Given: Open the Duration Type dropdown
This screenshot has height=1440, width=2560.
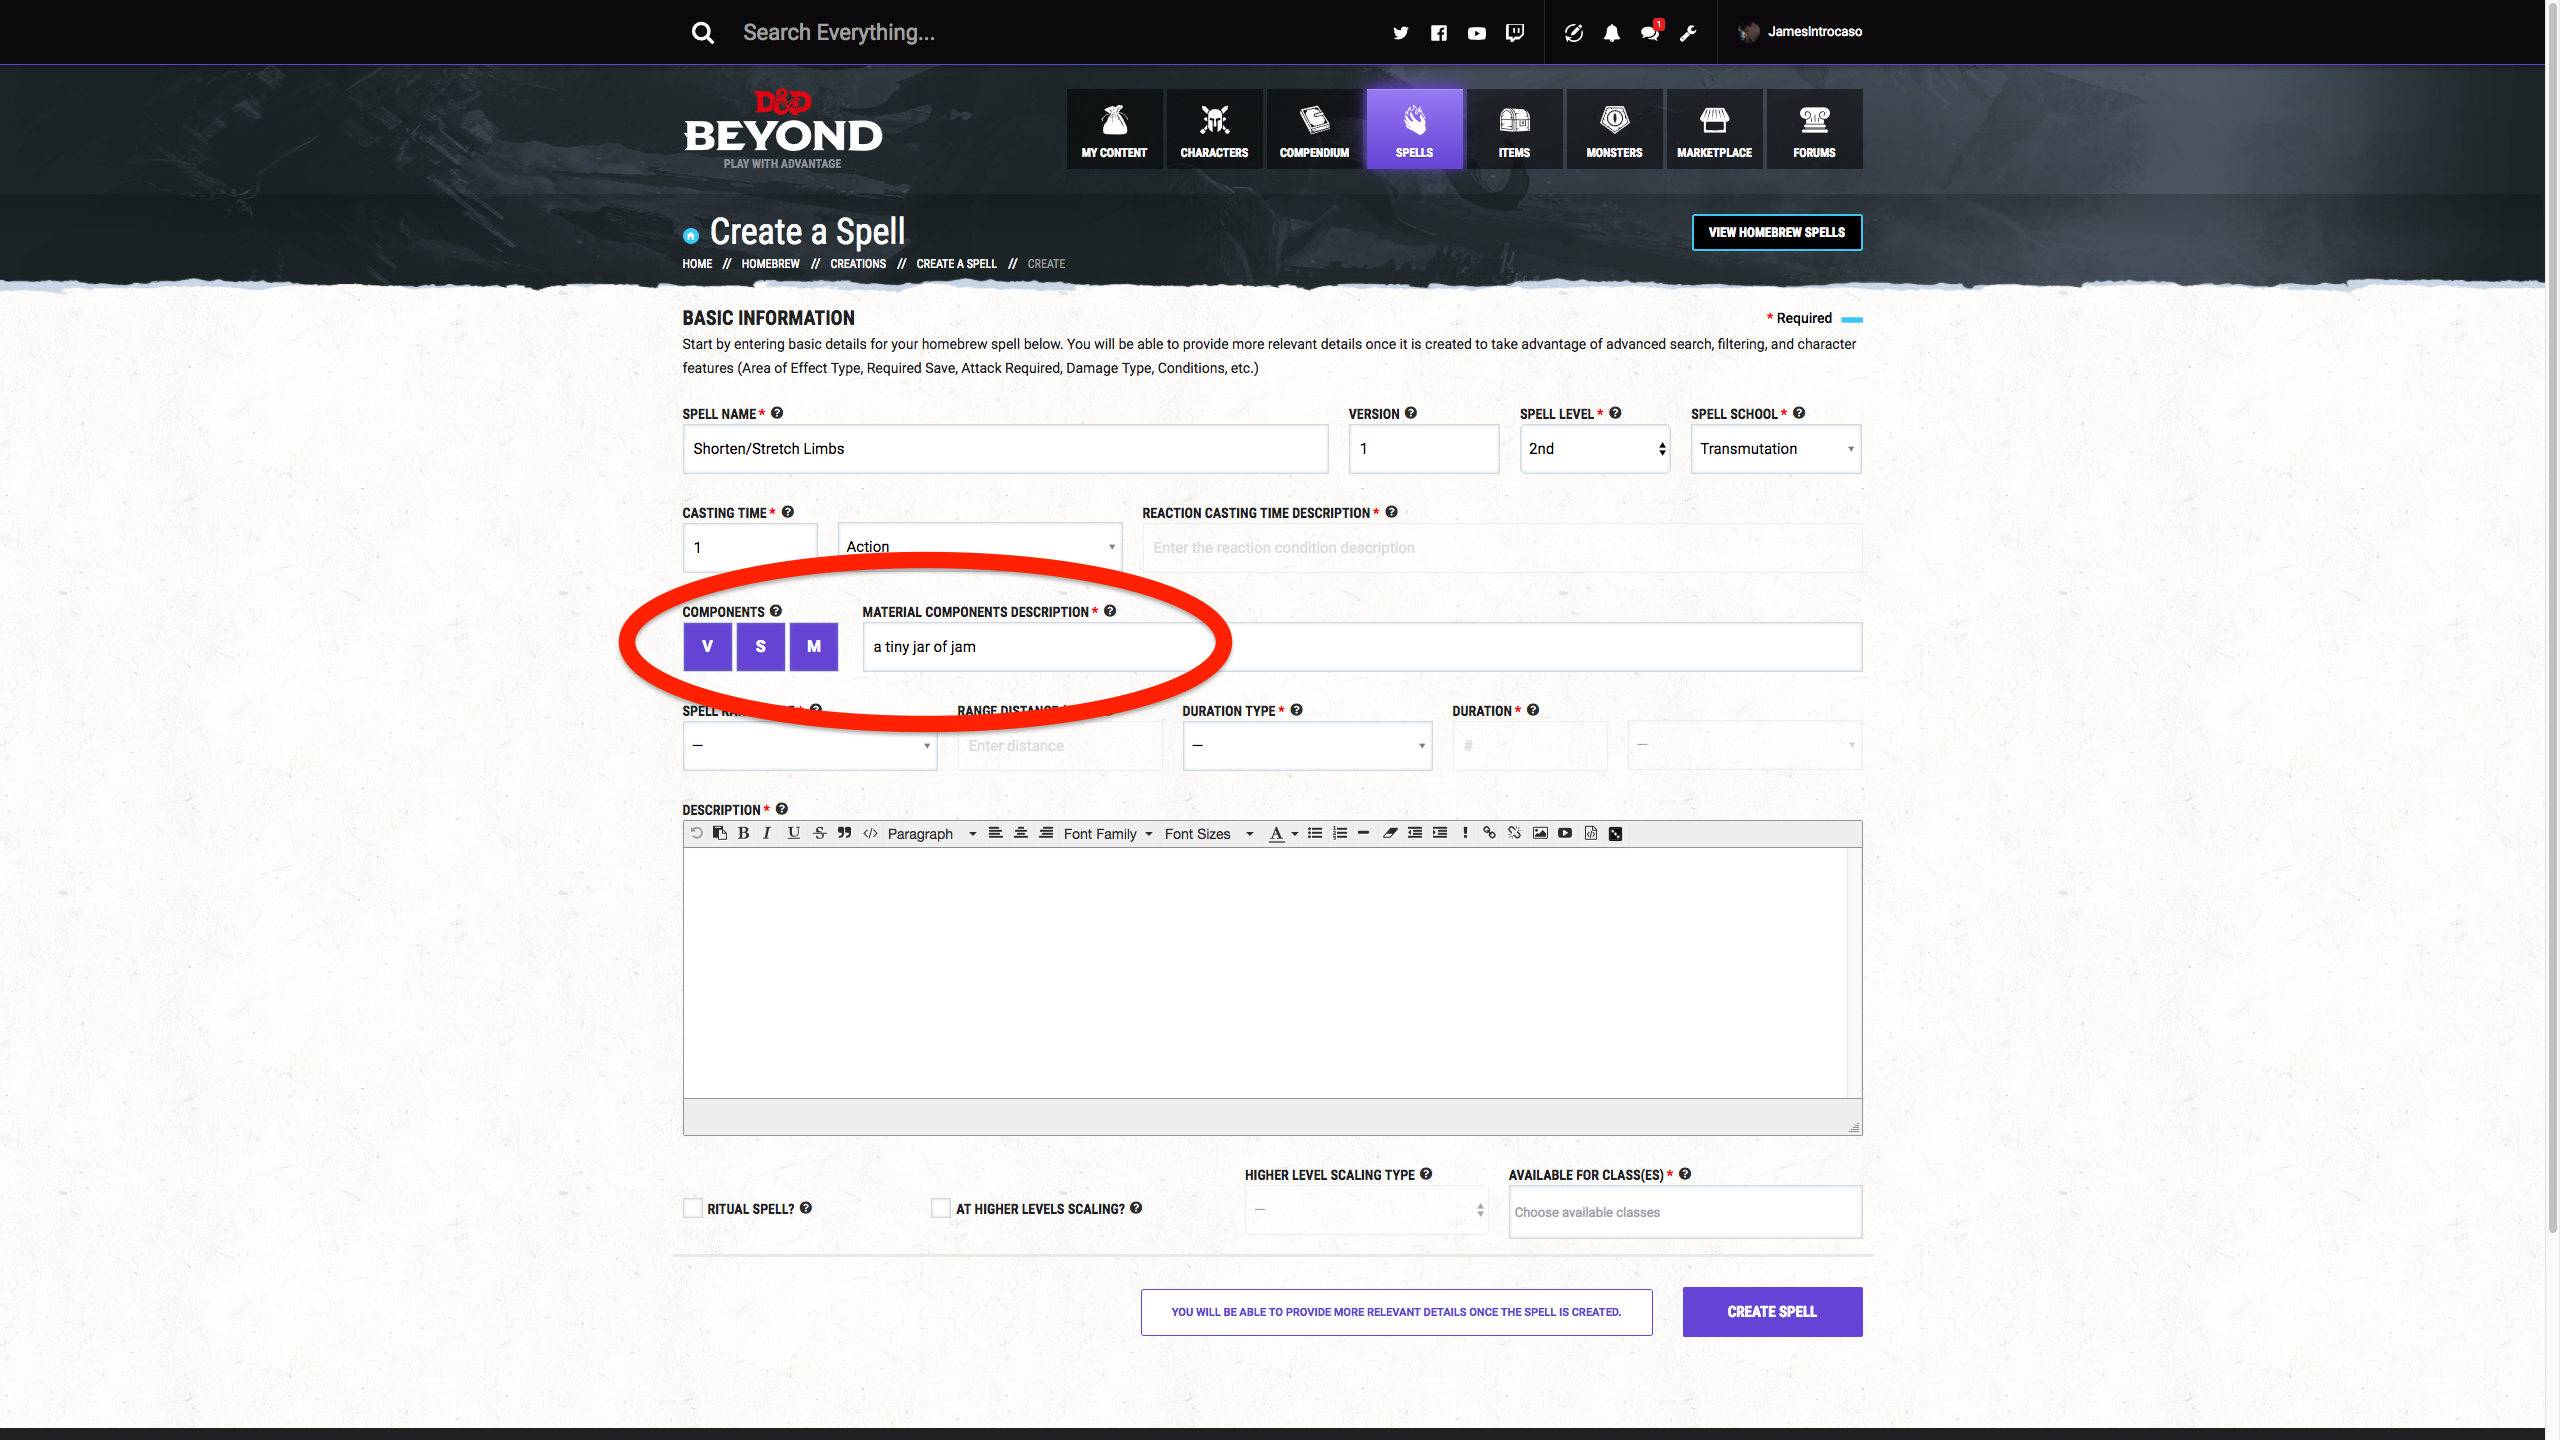Looking at the screenshot, I should [1307, 746].
